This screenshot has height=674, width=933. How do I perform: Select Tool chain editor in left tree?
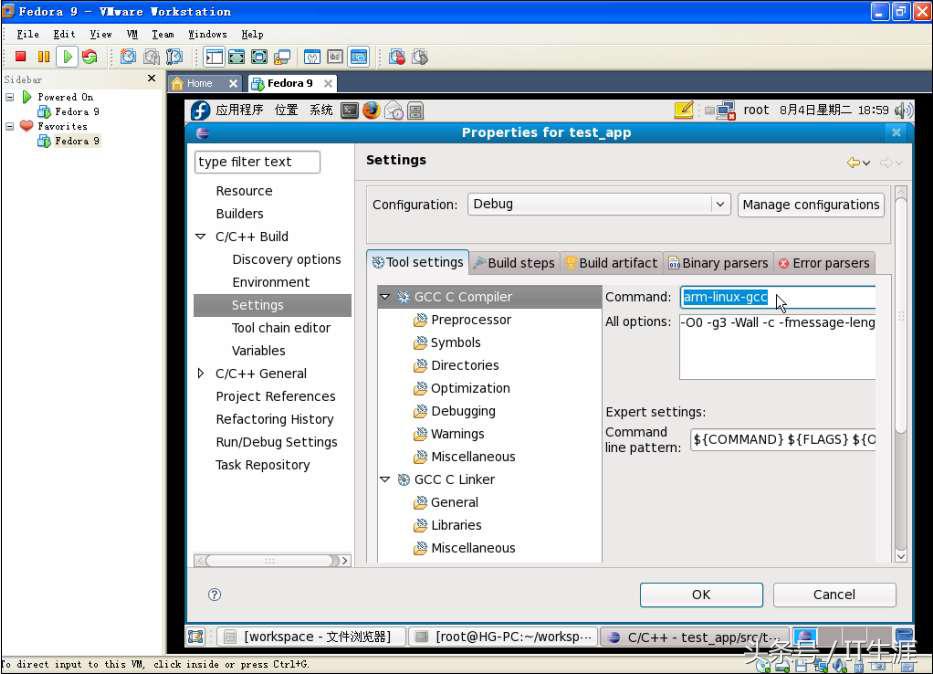tap(281, 328)
